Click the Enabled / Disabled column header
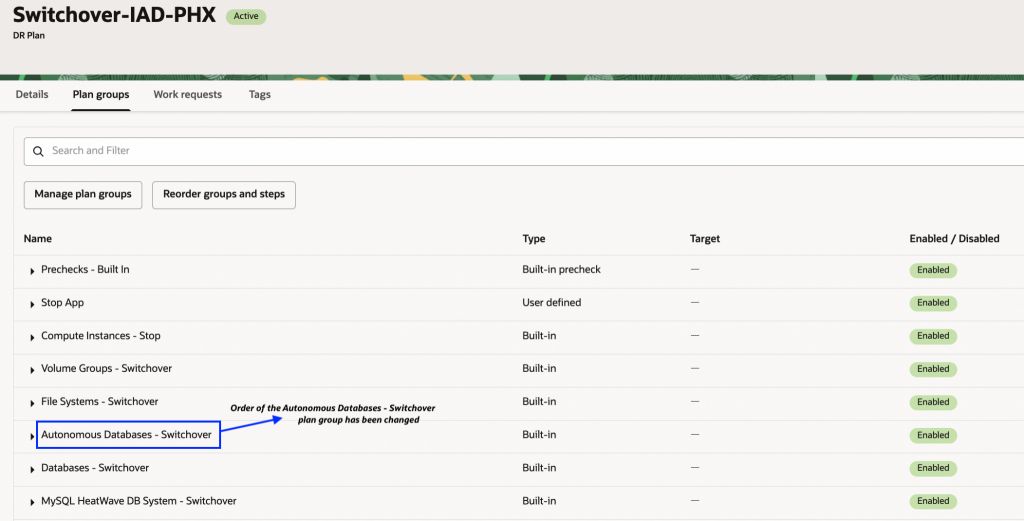 954,239
